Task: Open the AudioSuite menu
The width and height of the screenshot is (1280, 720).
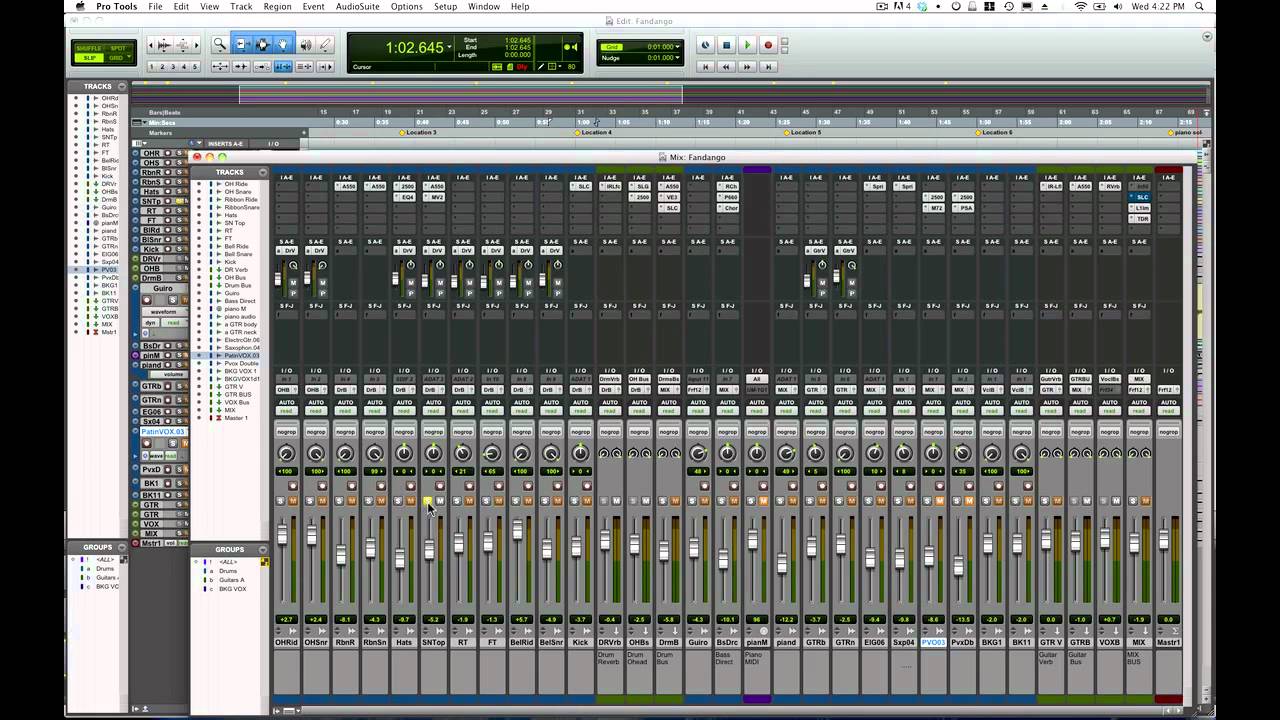Action: (x=357, y=6)
